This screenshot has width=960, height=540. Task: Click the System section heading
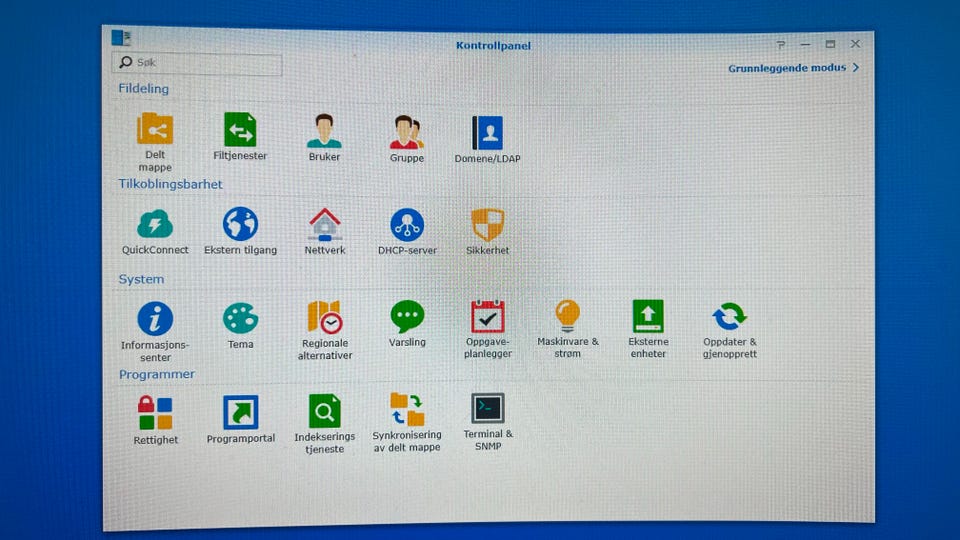click(x=141, y=279)
